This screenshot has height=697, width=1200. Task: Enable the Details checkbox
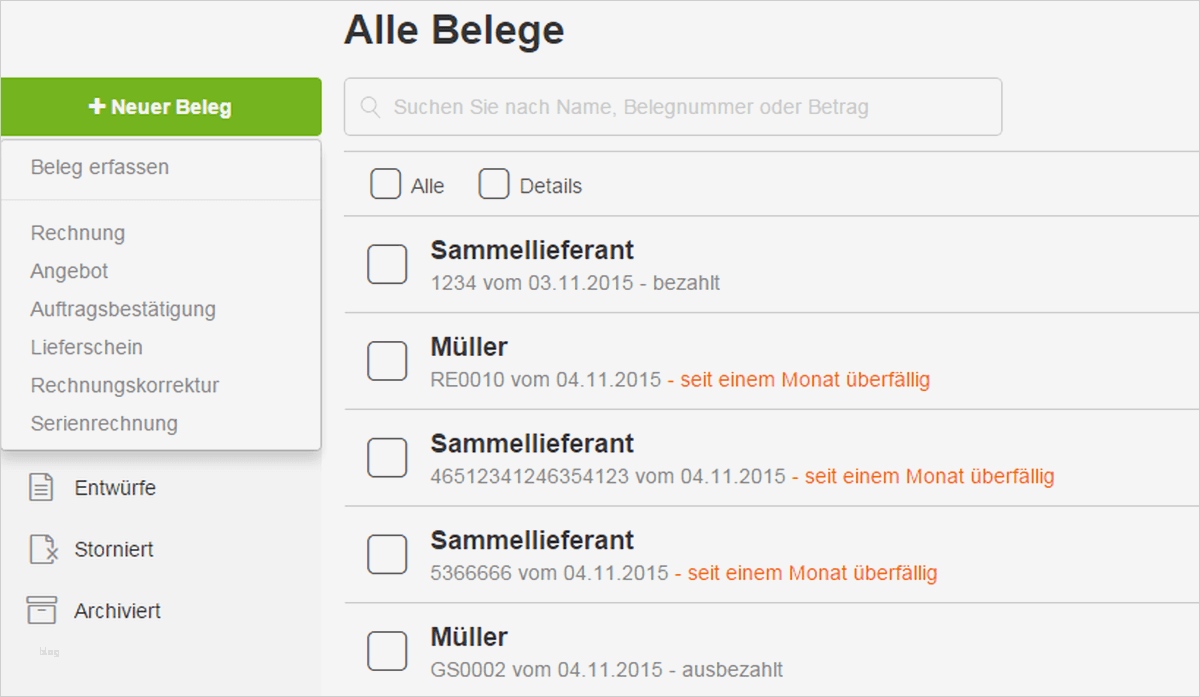pos(494,185)
